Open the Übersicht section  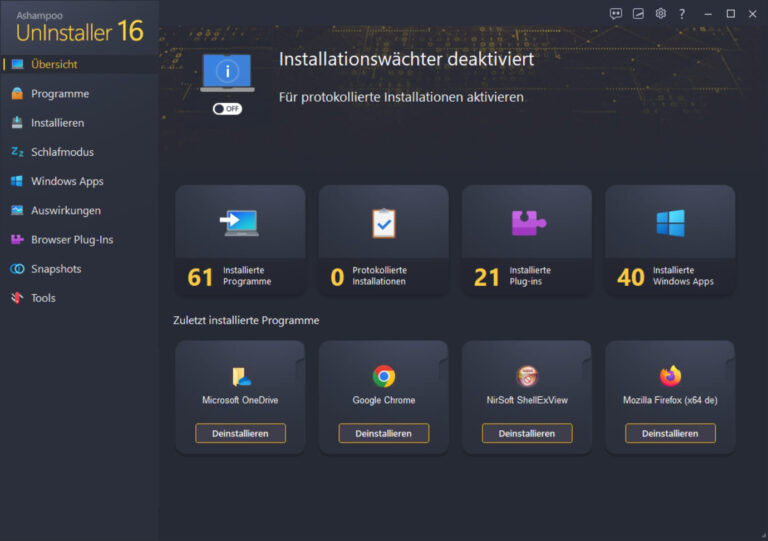pyautogui.click(x=79, y=64)
